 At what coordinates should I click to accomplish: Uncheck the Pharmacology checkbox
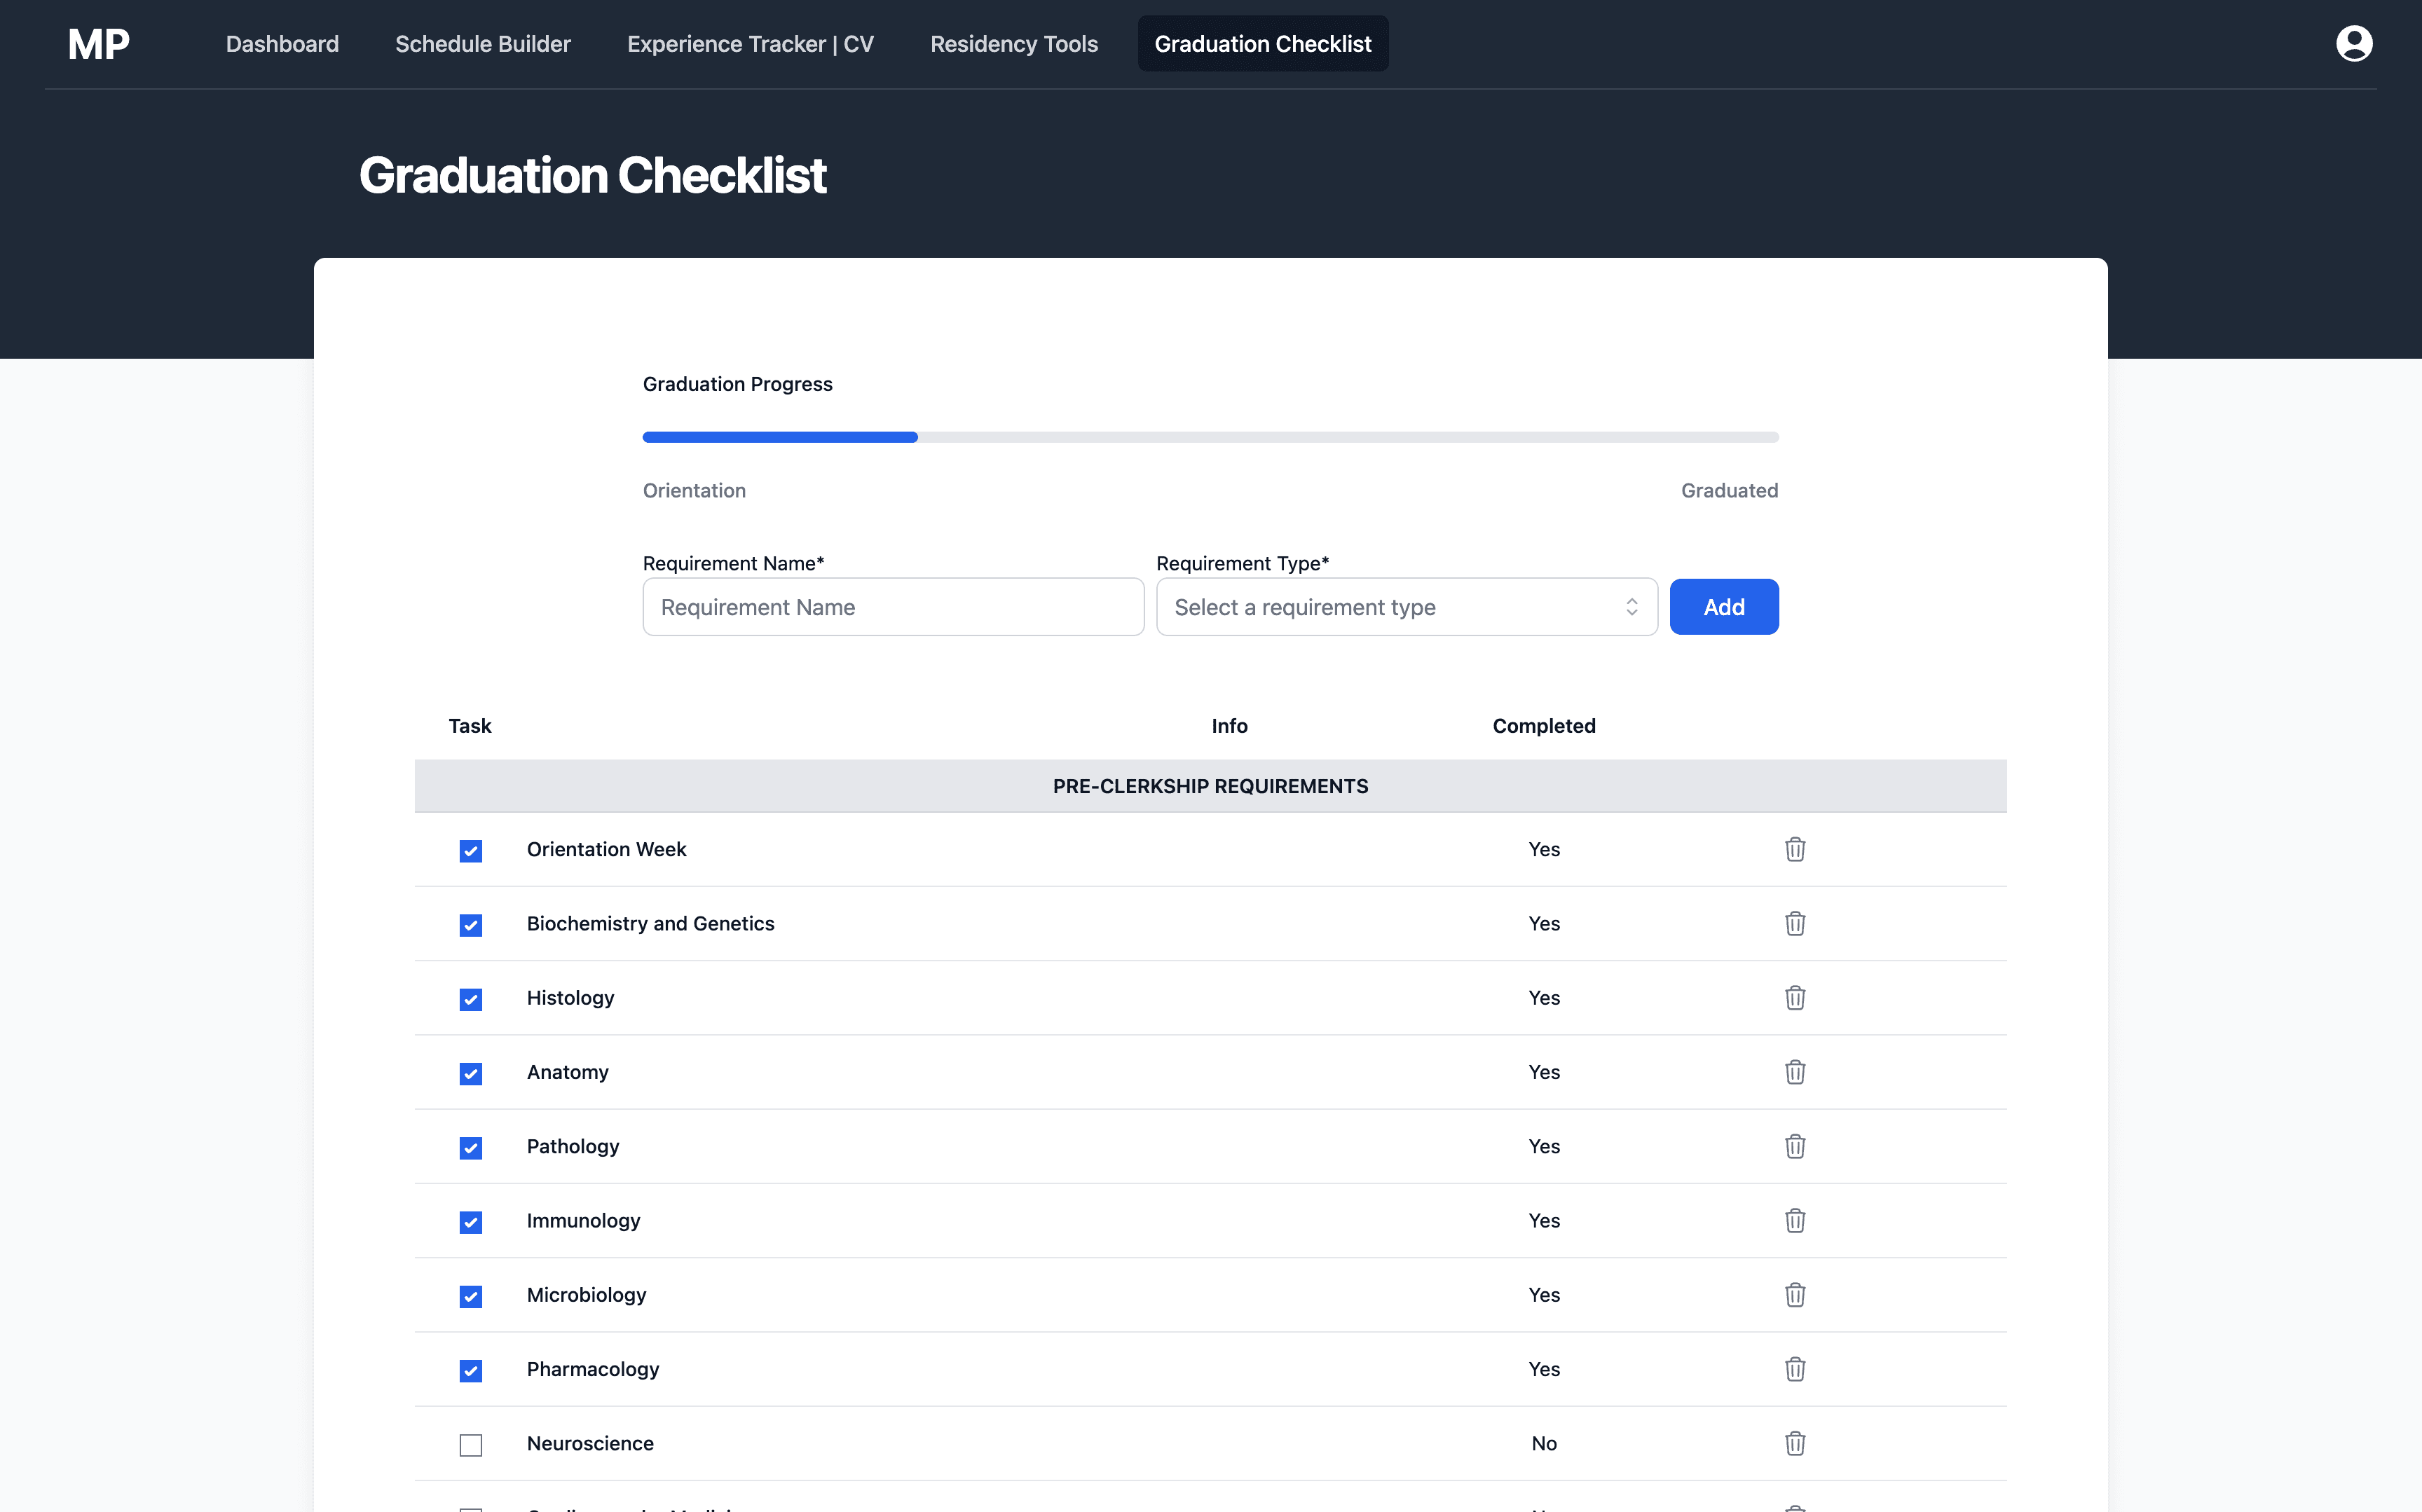(x=470, y=1371)
